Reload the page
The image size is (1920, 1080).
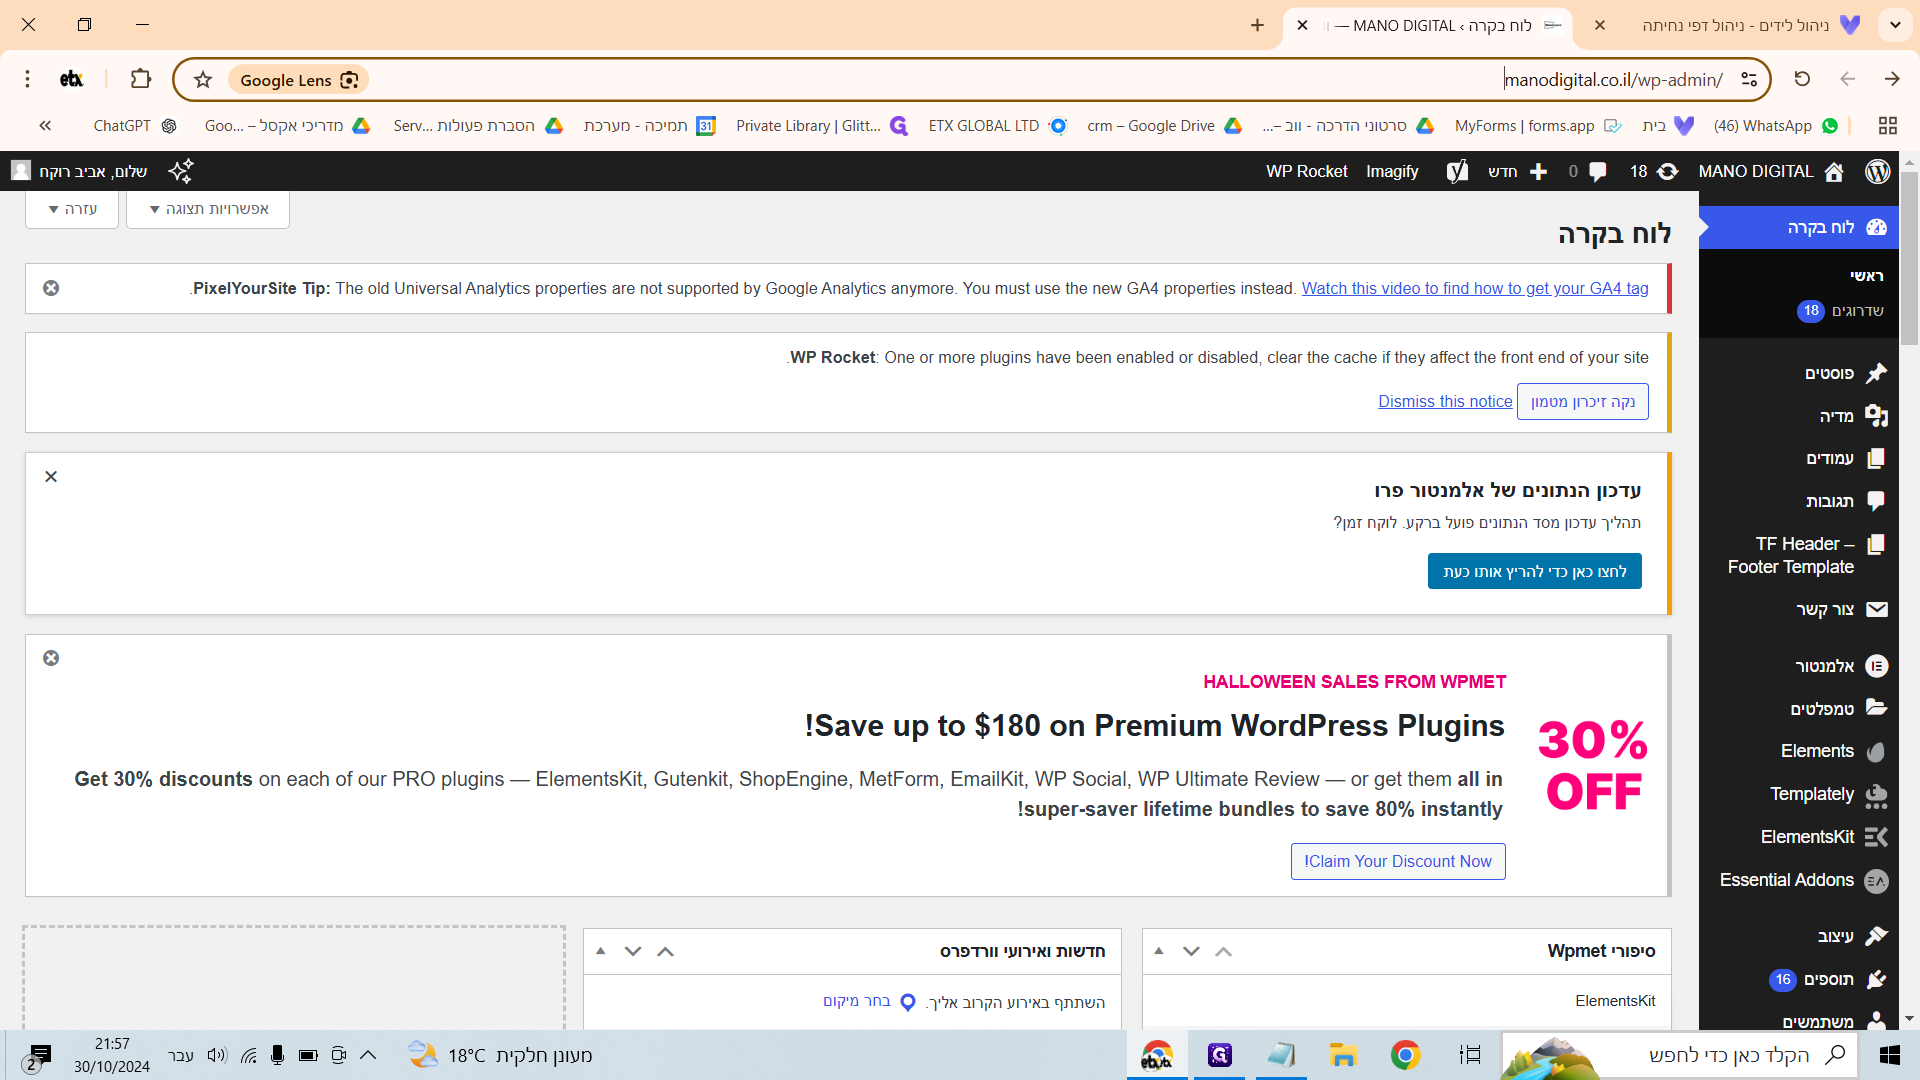click(1802, 79)
